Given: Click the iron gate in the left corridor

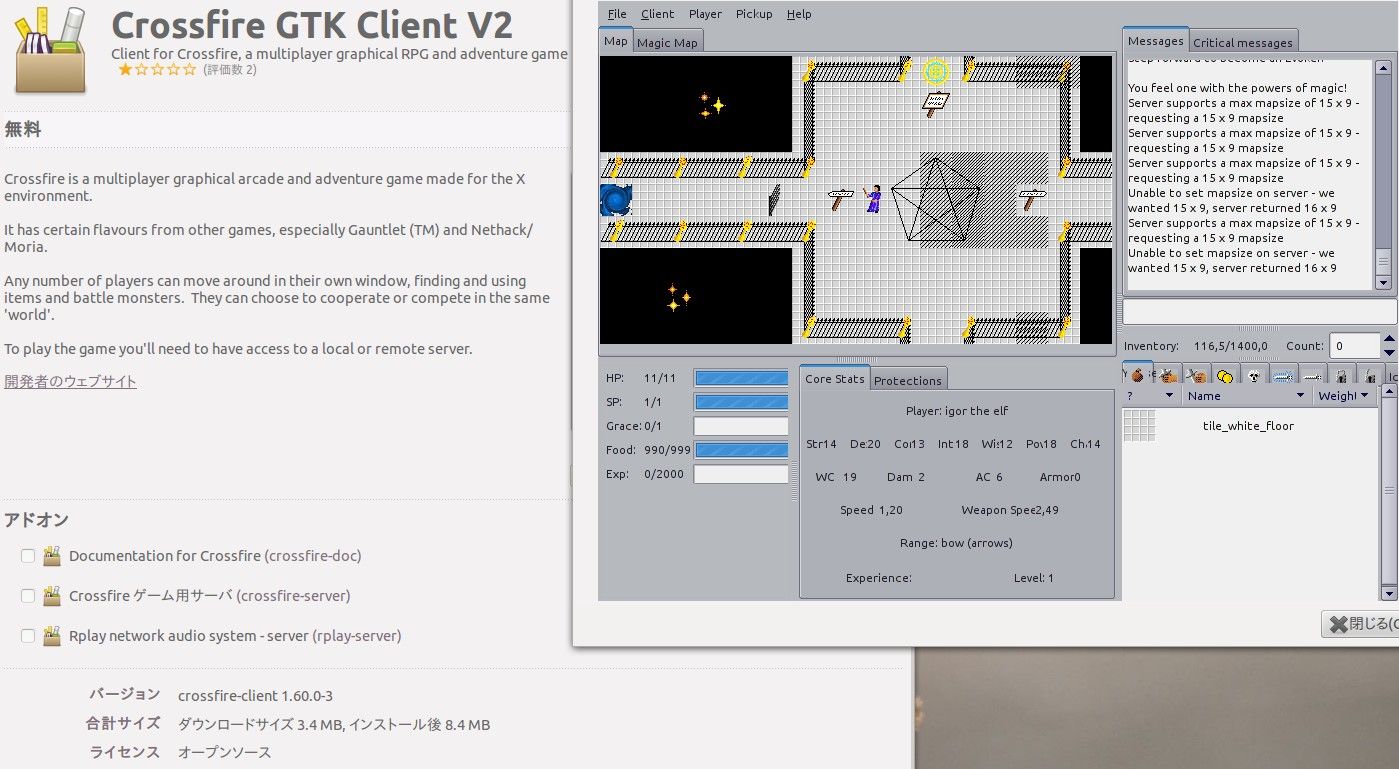Looking at the screenshot, I should coord(775,200).
